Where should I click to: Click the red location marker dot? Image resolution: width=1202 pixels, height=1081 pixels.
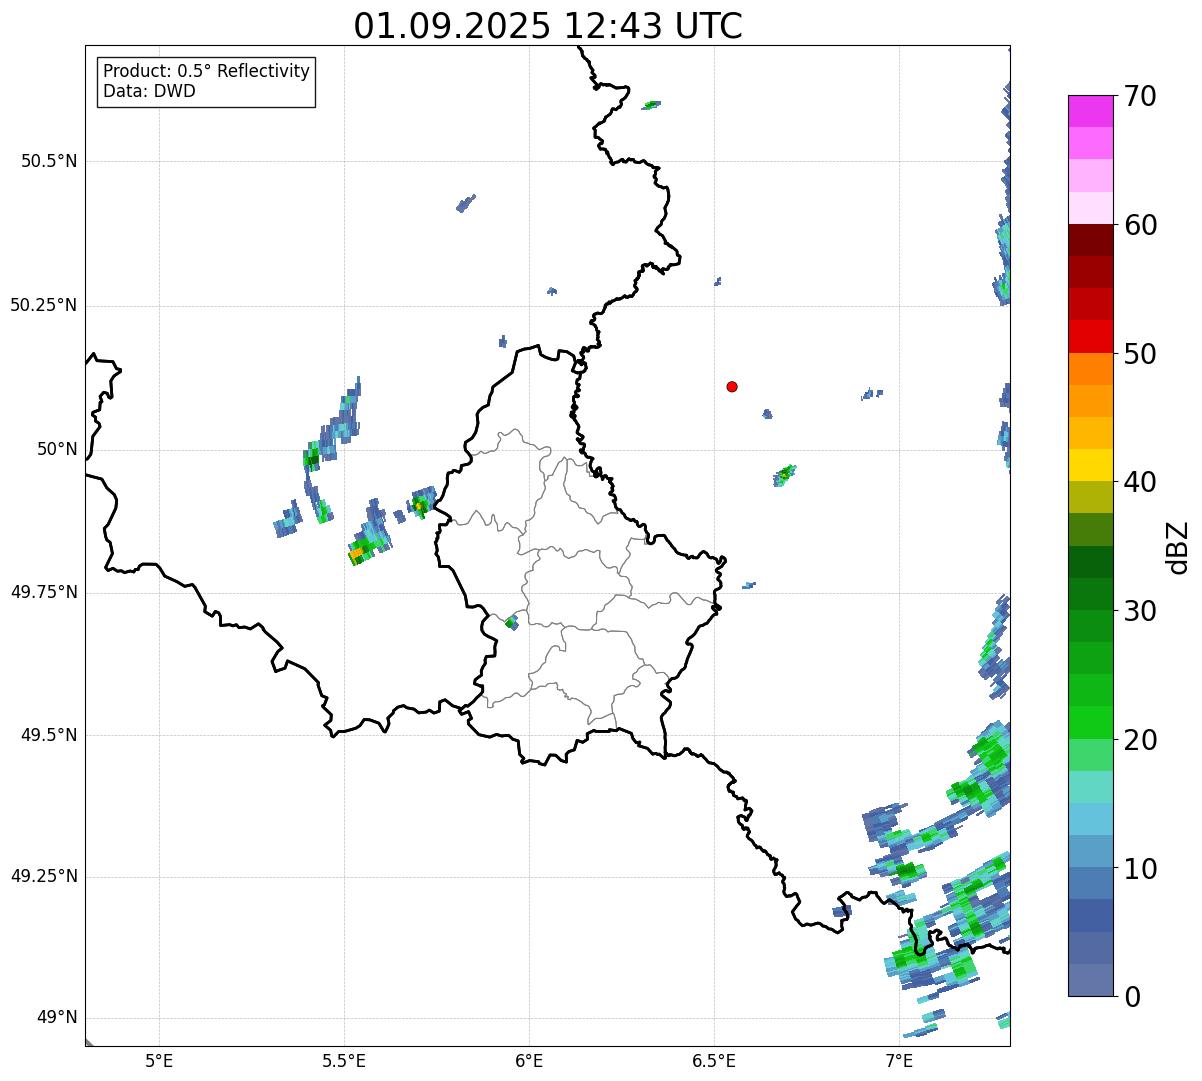[x=732, y=386]
